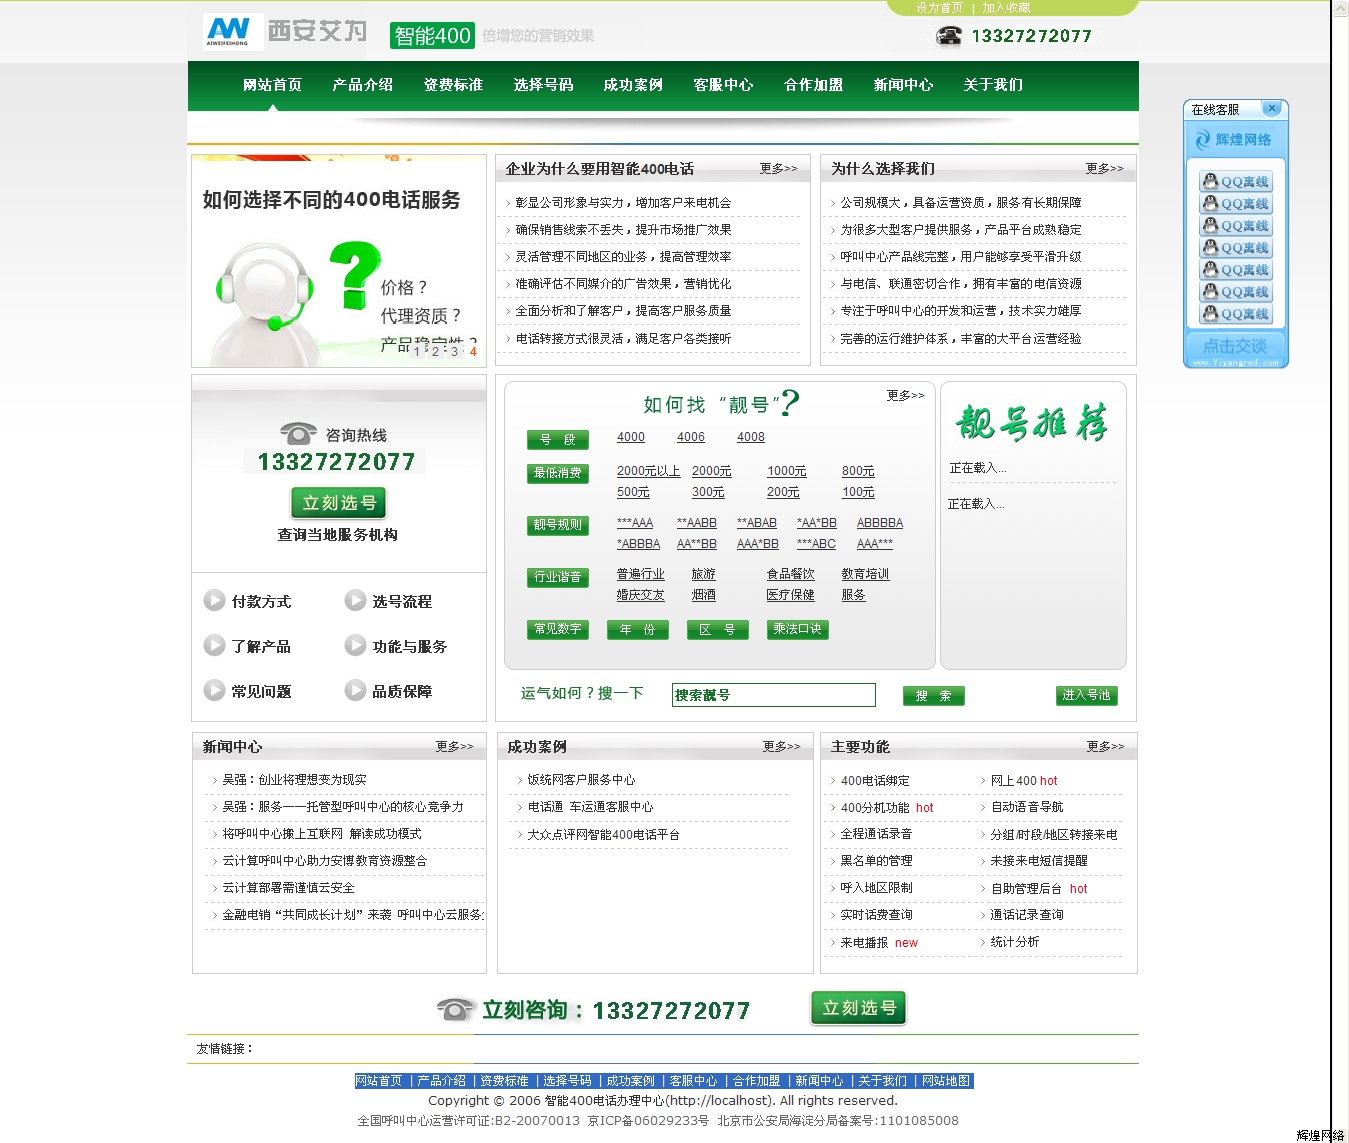This screenshot has height=1143, width=1349.
Task: Expand 更多 in the 主要功能 section
Action: point(1105,747)
